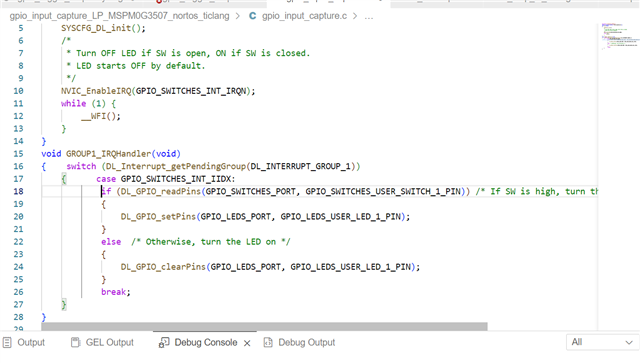
Task: Click the C file icon in breadcrumb
Action: [x=253, y=16]
